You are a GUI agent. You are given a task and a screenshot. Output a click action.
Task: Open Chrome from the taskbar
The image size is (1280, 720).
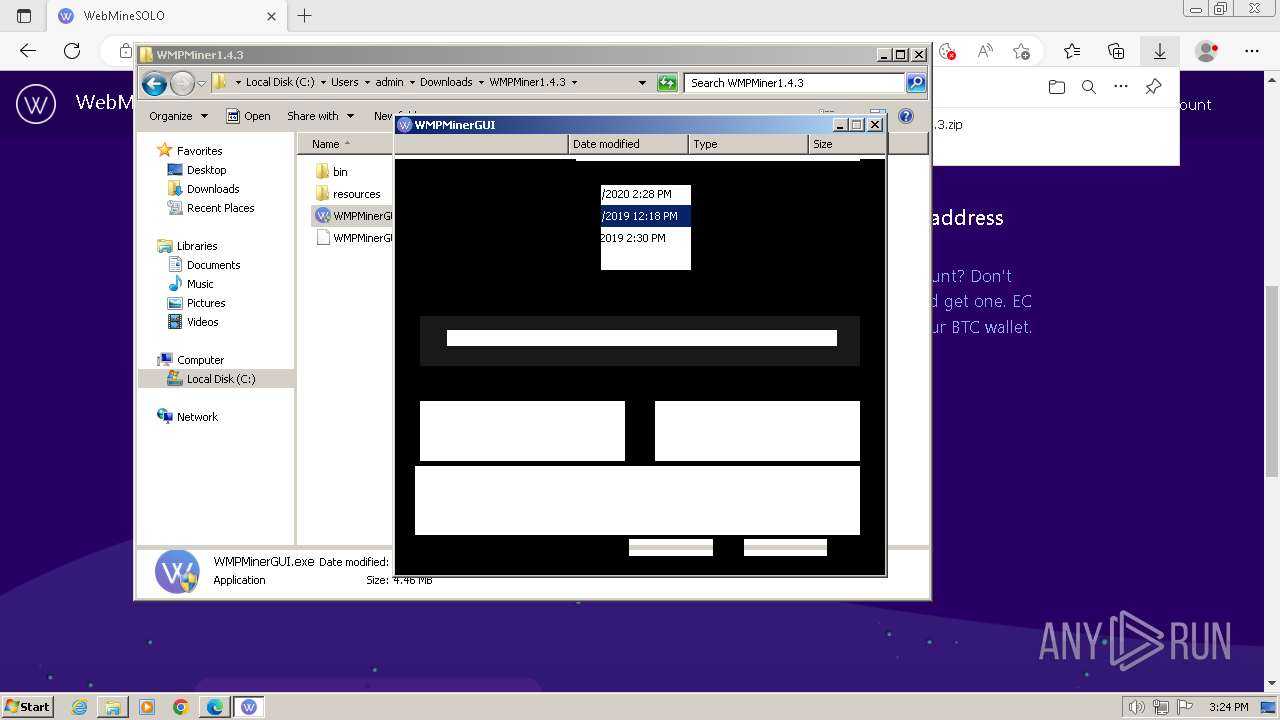click(x=181, y=707)
